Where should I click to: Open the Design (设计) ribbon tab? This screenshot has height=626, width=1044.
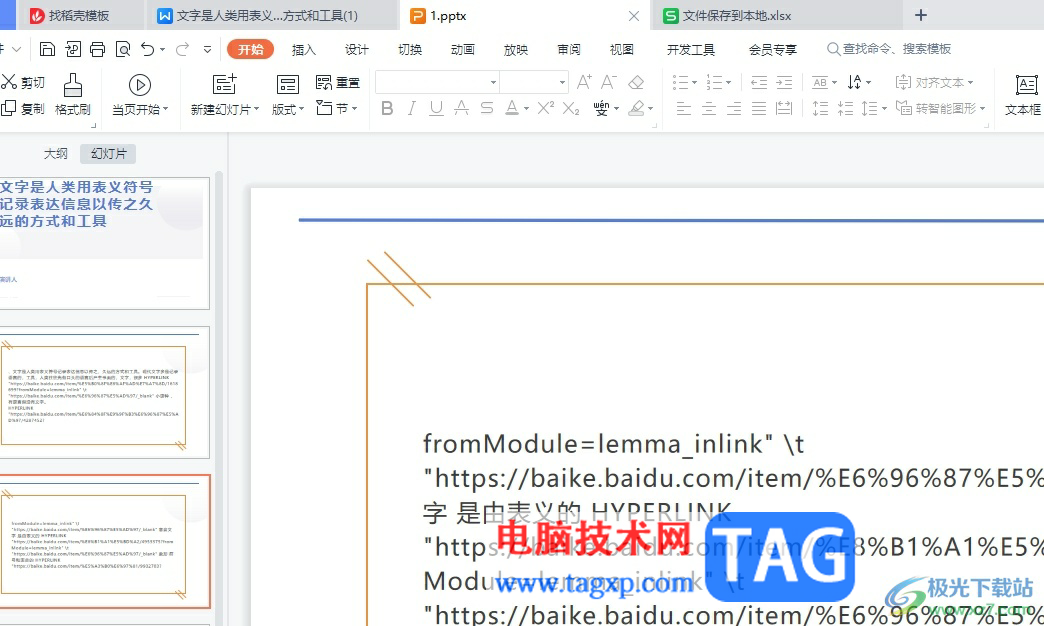pos(356,49)
